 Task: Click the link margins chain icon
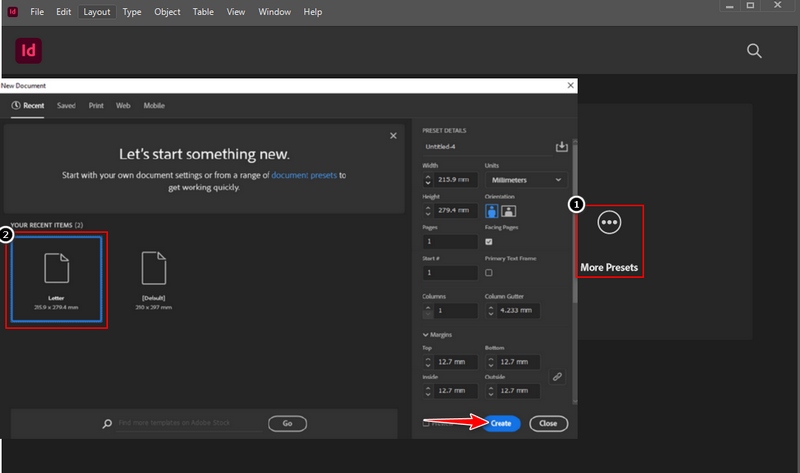(558, 376)
